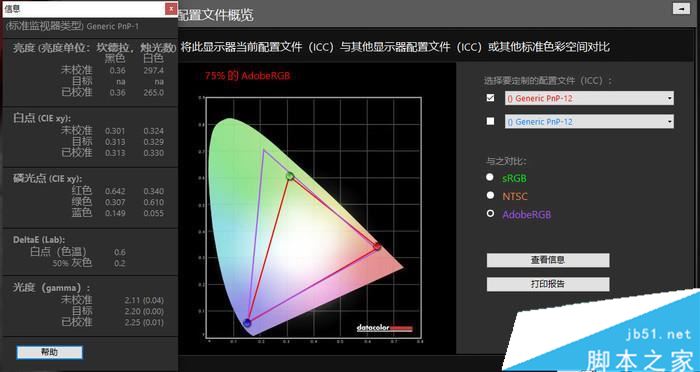This screenshot has height=372, width=700.
Task: Open the 查看信息 view info button
Action: click(548, 260)
